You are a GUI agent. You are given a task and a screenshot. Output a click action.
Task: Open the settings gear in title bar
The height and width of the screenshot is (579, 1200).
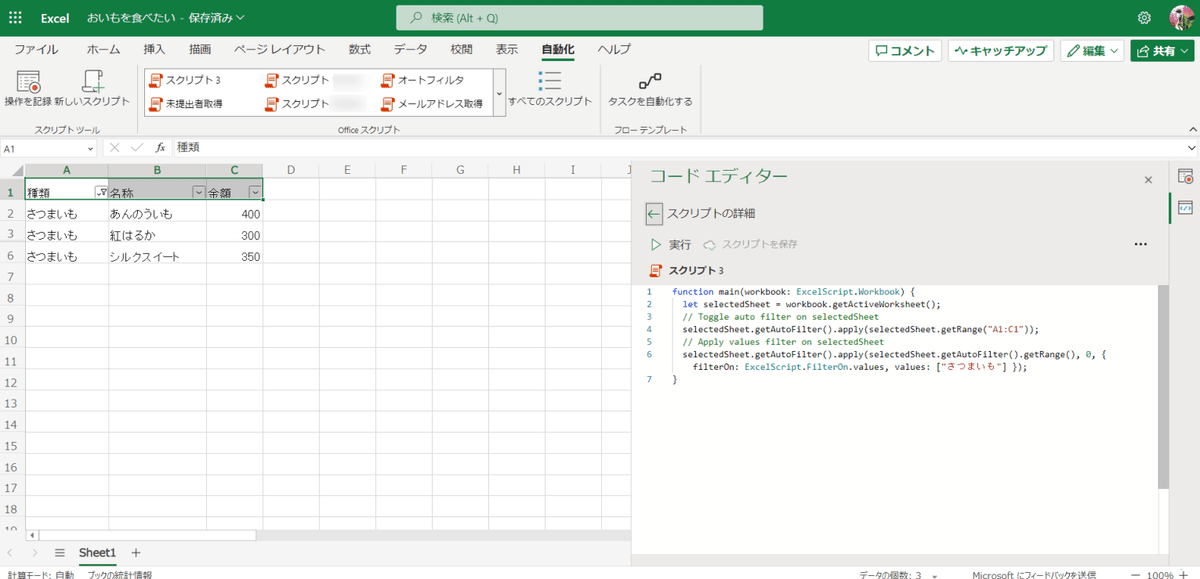[x=1144, y=18]
